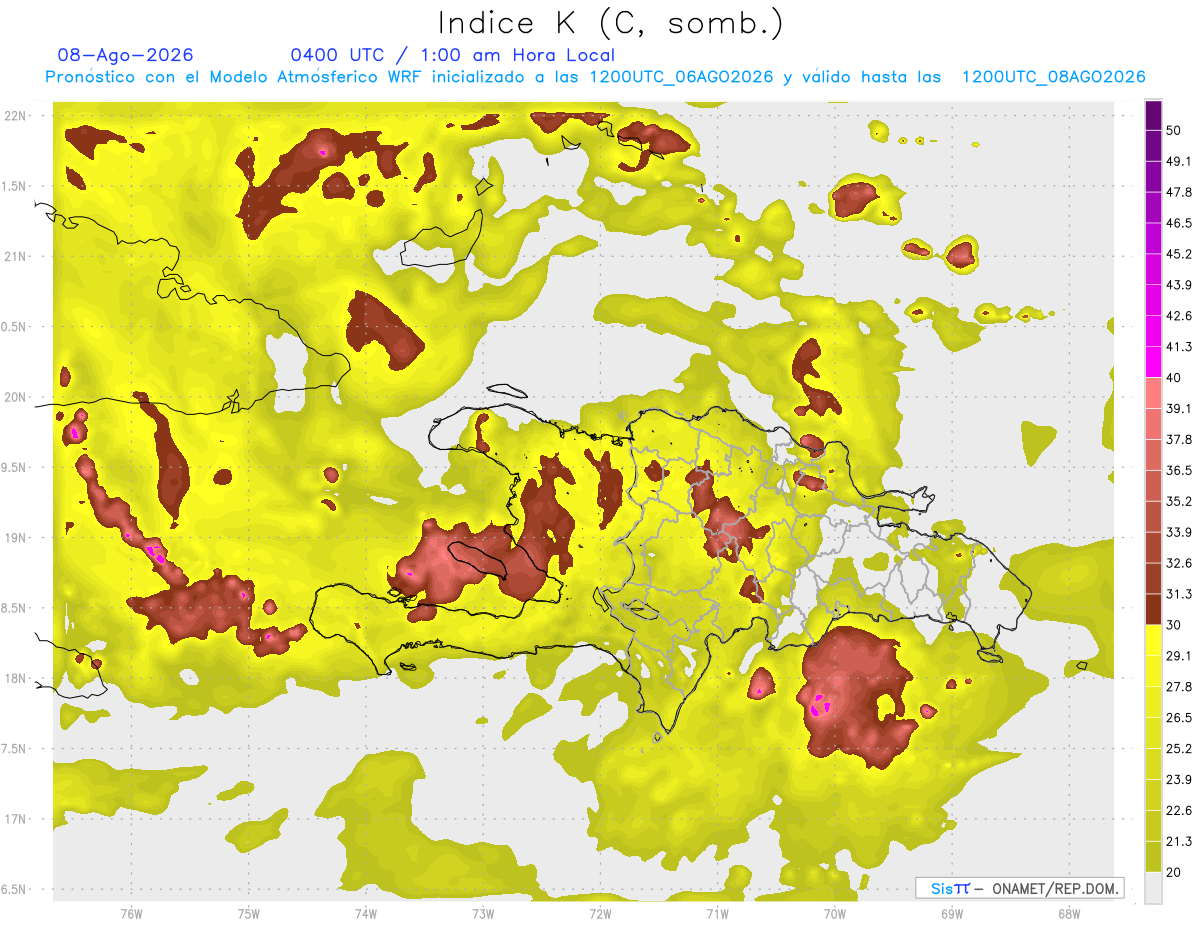This screenshot has width=1200, height=927.
Task: Click the '36.5' colorbar value
Action: [1180, 470]
